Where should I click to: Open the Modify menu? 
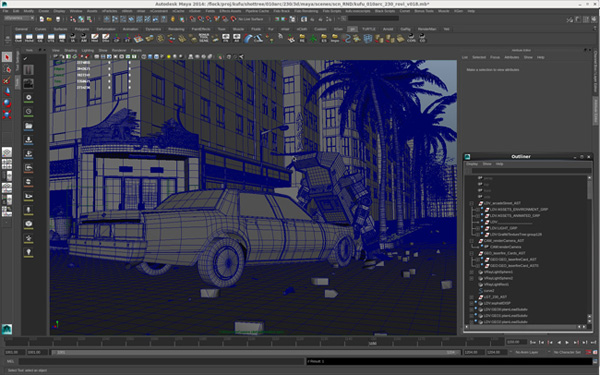coord(29,11)
